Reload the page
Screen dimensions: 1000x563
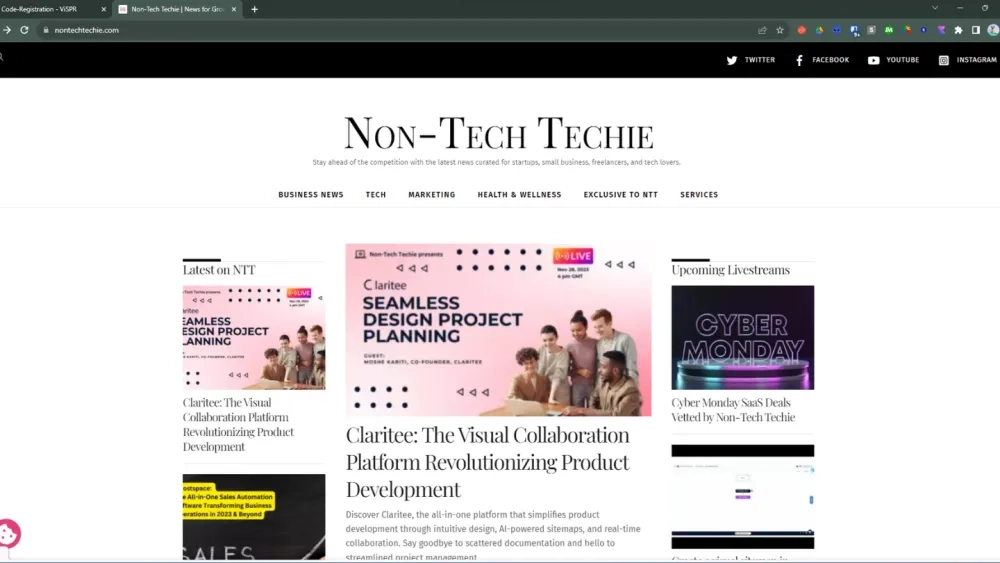click(24, 30)
